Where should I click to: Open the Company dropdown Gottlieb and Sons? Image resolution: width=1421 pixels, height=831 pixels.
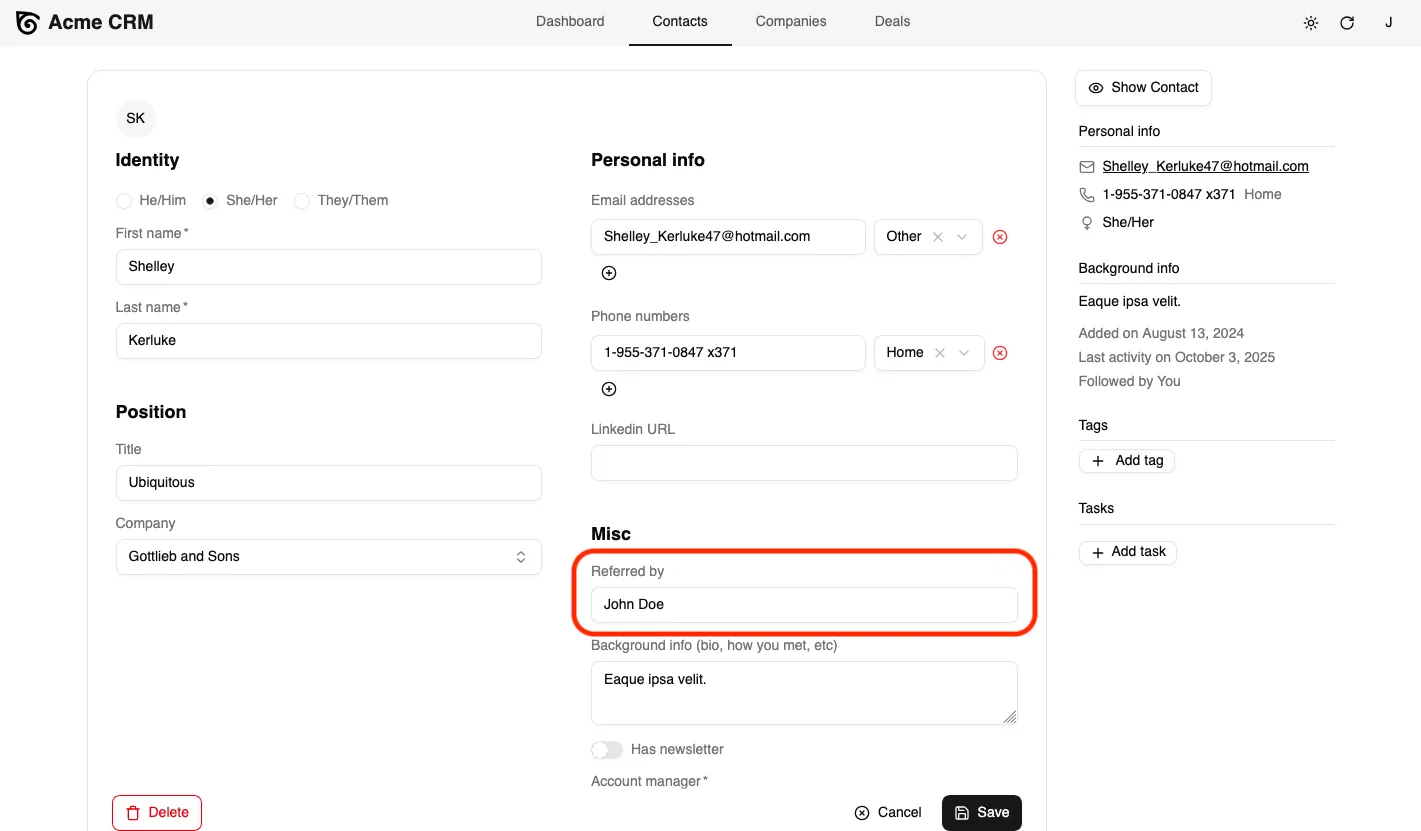point(328,557)
